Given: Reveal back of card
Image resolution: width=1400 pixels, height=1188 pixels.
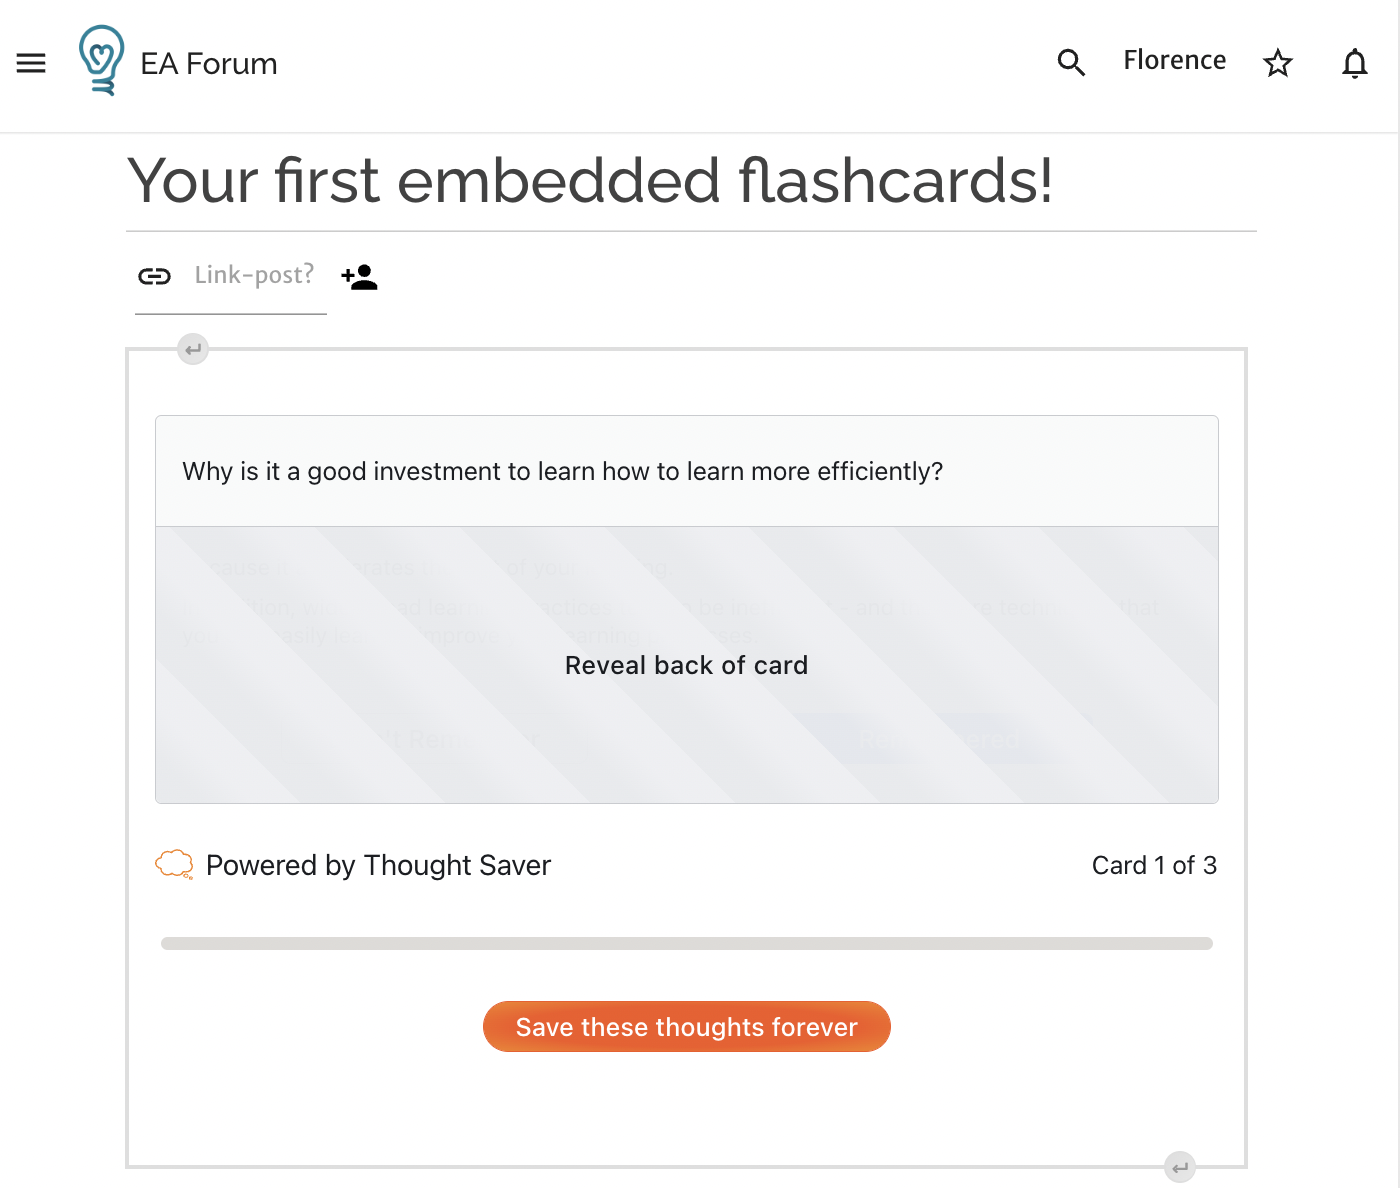Looking at the screenshot, I should 686,665.
